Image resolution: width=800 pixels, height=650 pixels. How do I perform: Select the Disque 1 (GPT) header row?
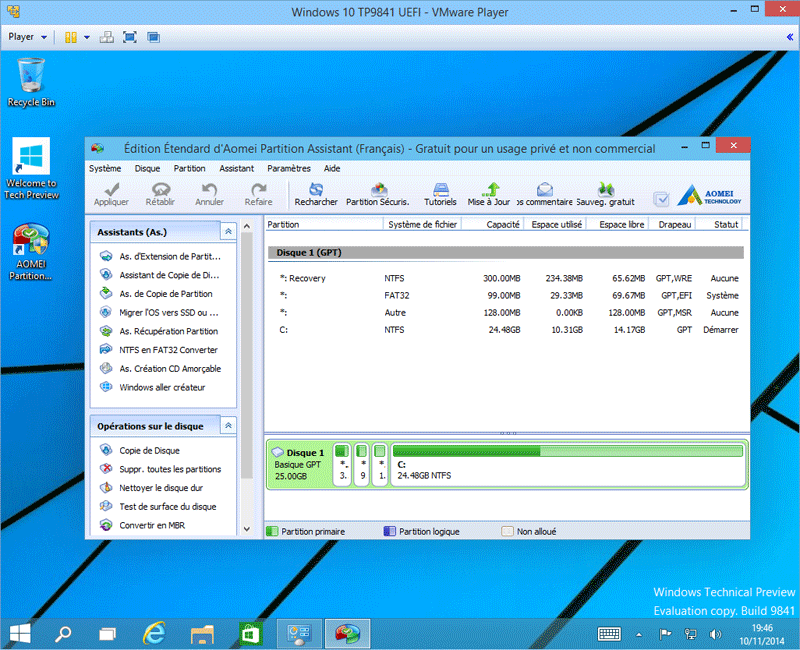click(506, 253)
